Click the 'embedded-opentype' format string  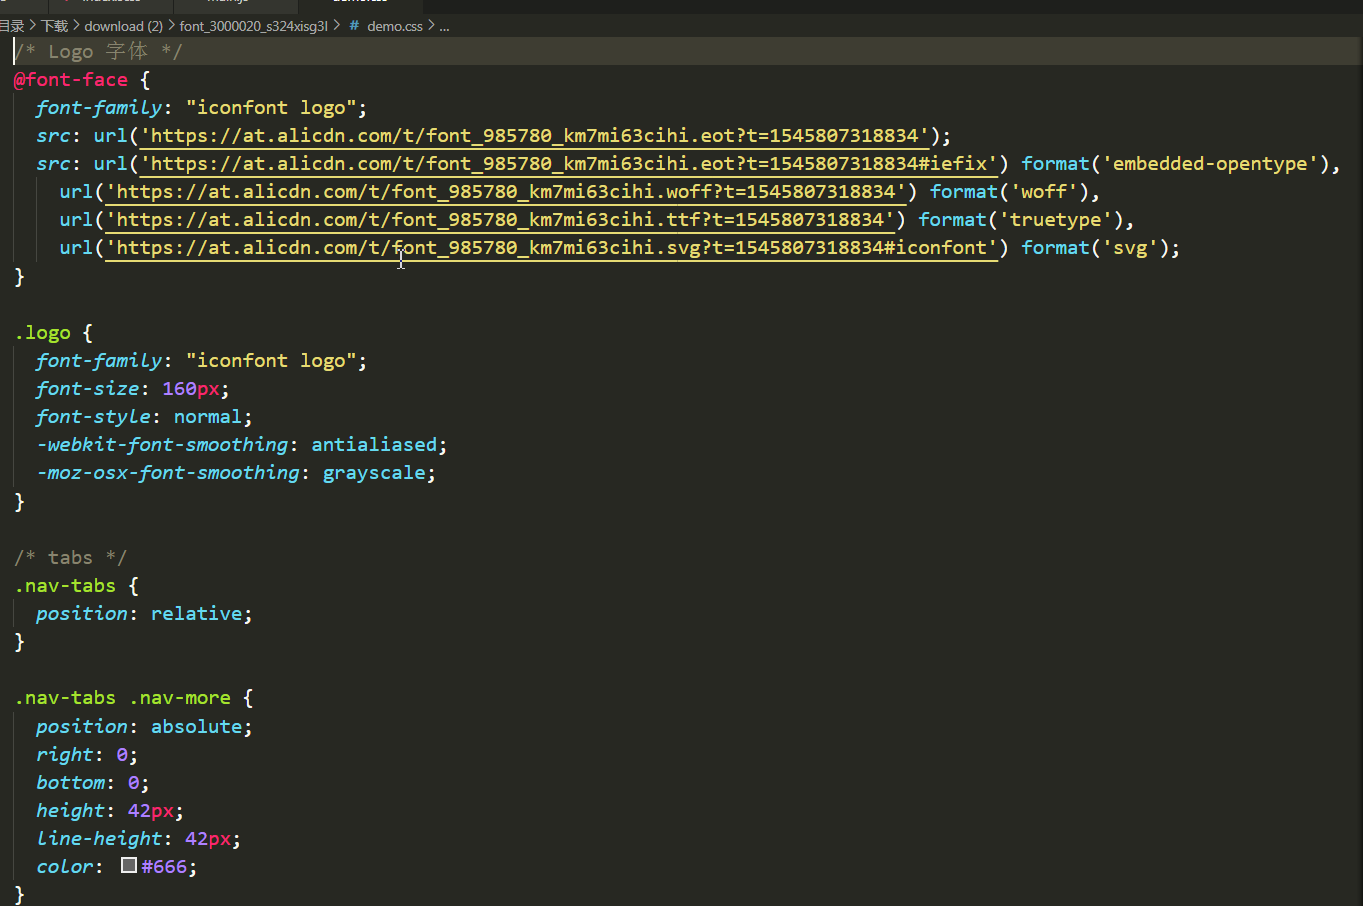click(x=1210, y=164)
